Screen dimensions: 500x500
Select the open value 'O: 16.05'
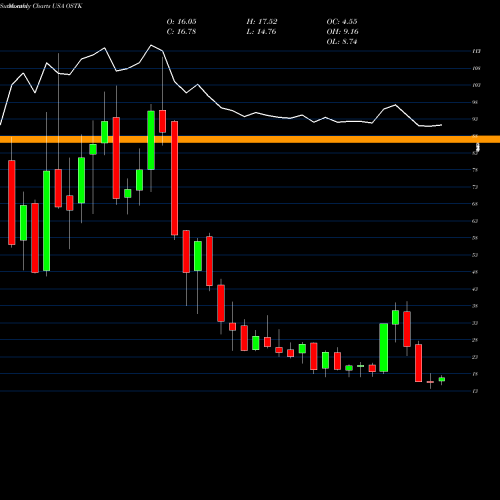click(x=181, y=22)
